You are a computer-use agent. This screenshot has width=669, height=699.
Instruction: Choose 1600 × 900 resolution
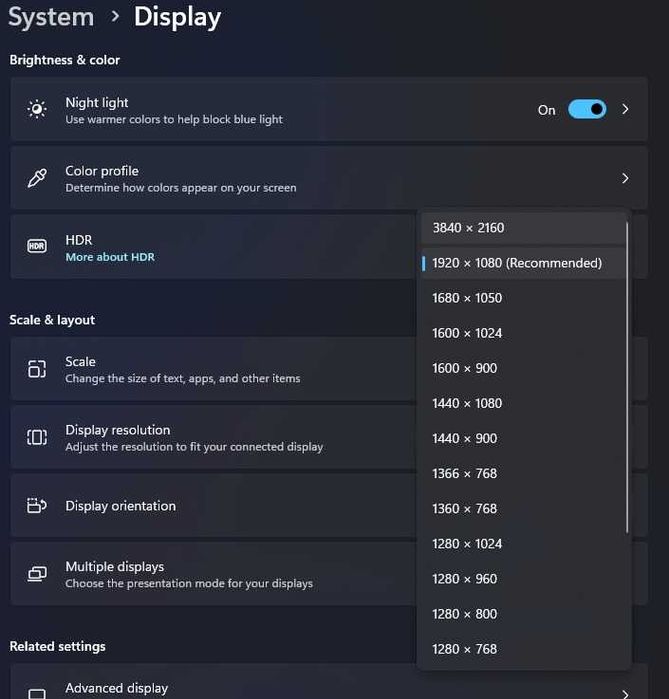pyautogui.click(x=522, y=368)
